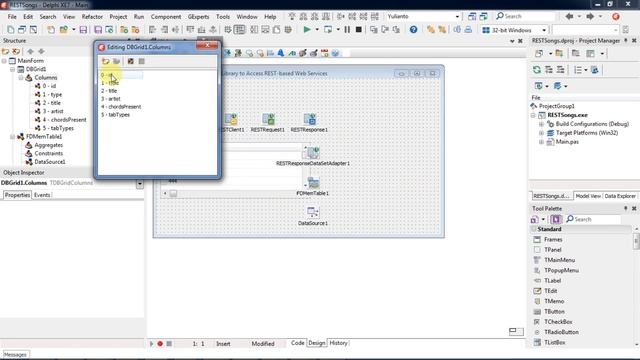Click the Save file disk icon
640x360 pixels.
(x=83, y=30)
